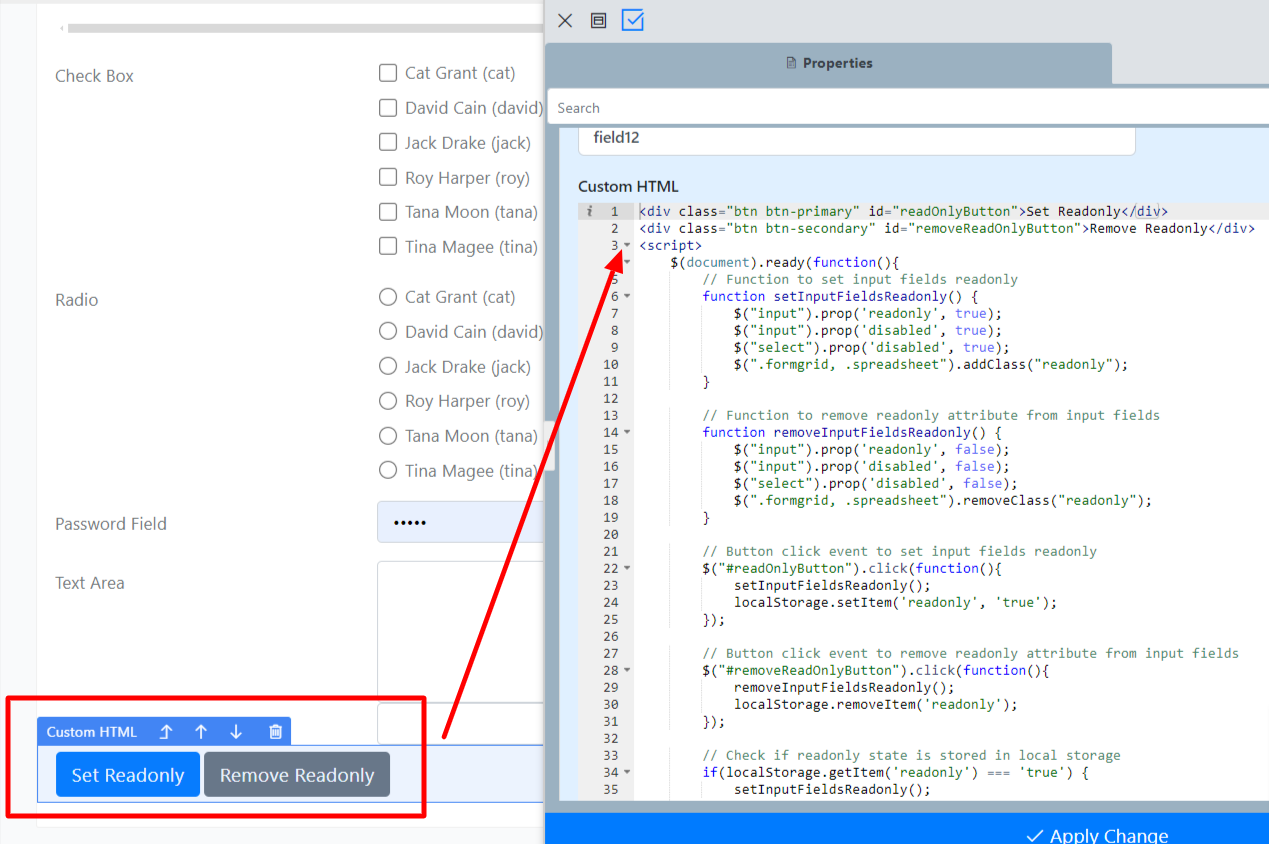
Task: Click the Remove Readonly button
Action: (297, 775)
